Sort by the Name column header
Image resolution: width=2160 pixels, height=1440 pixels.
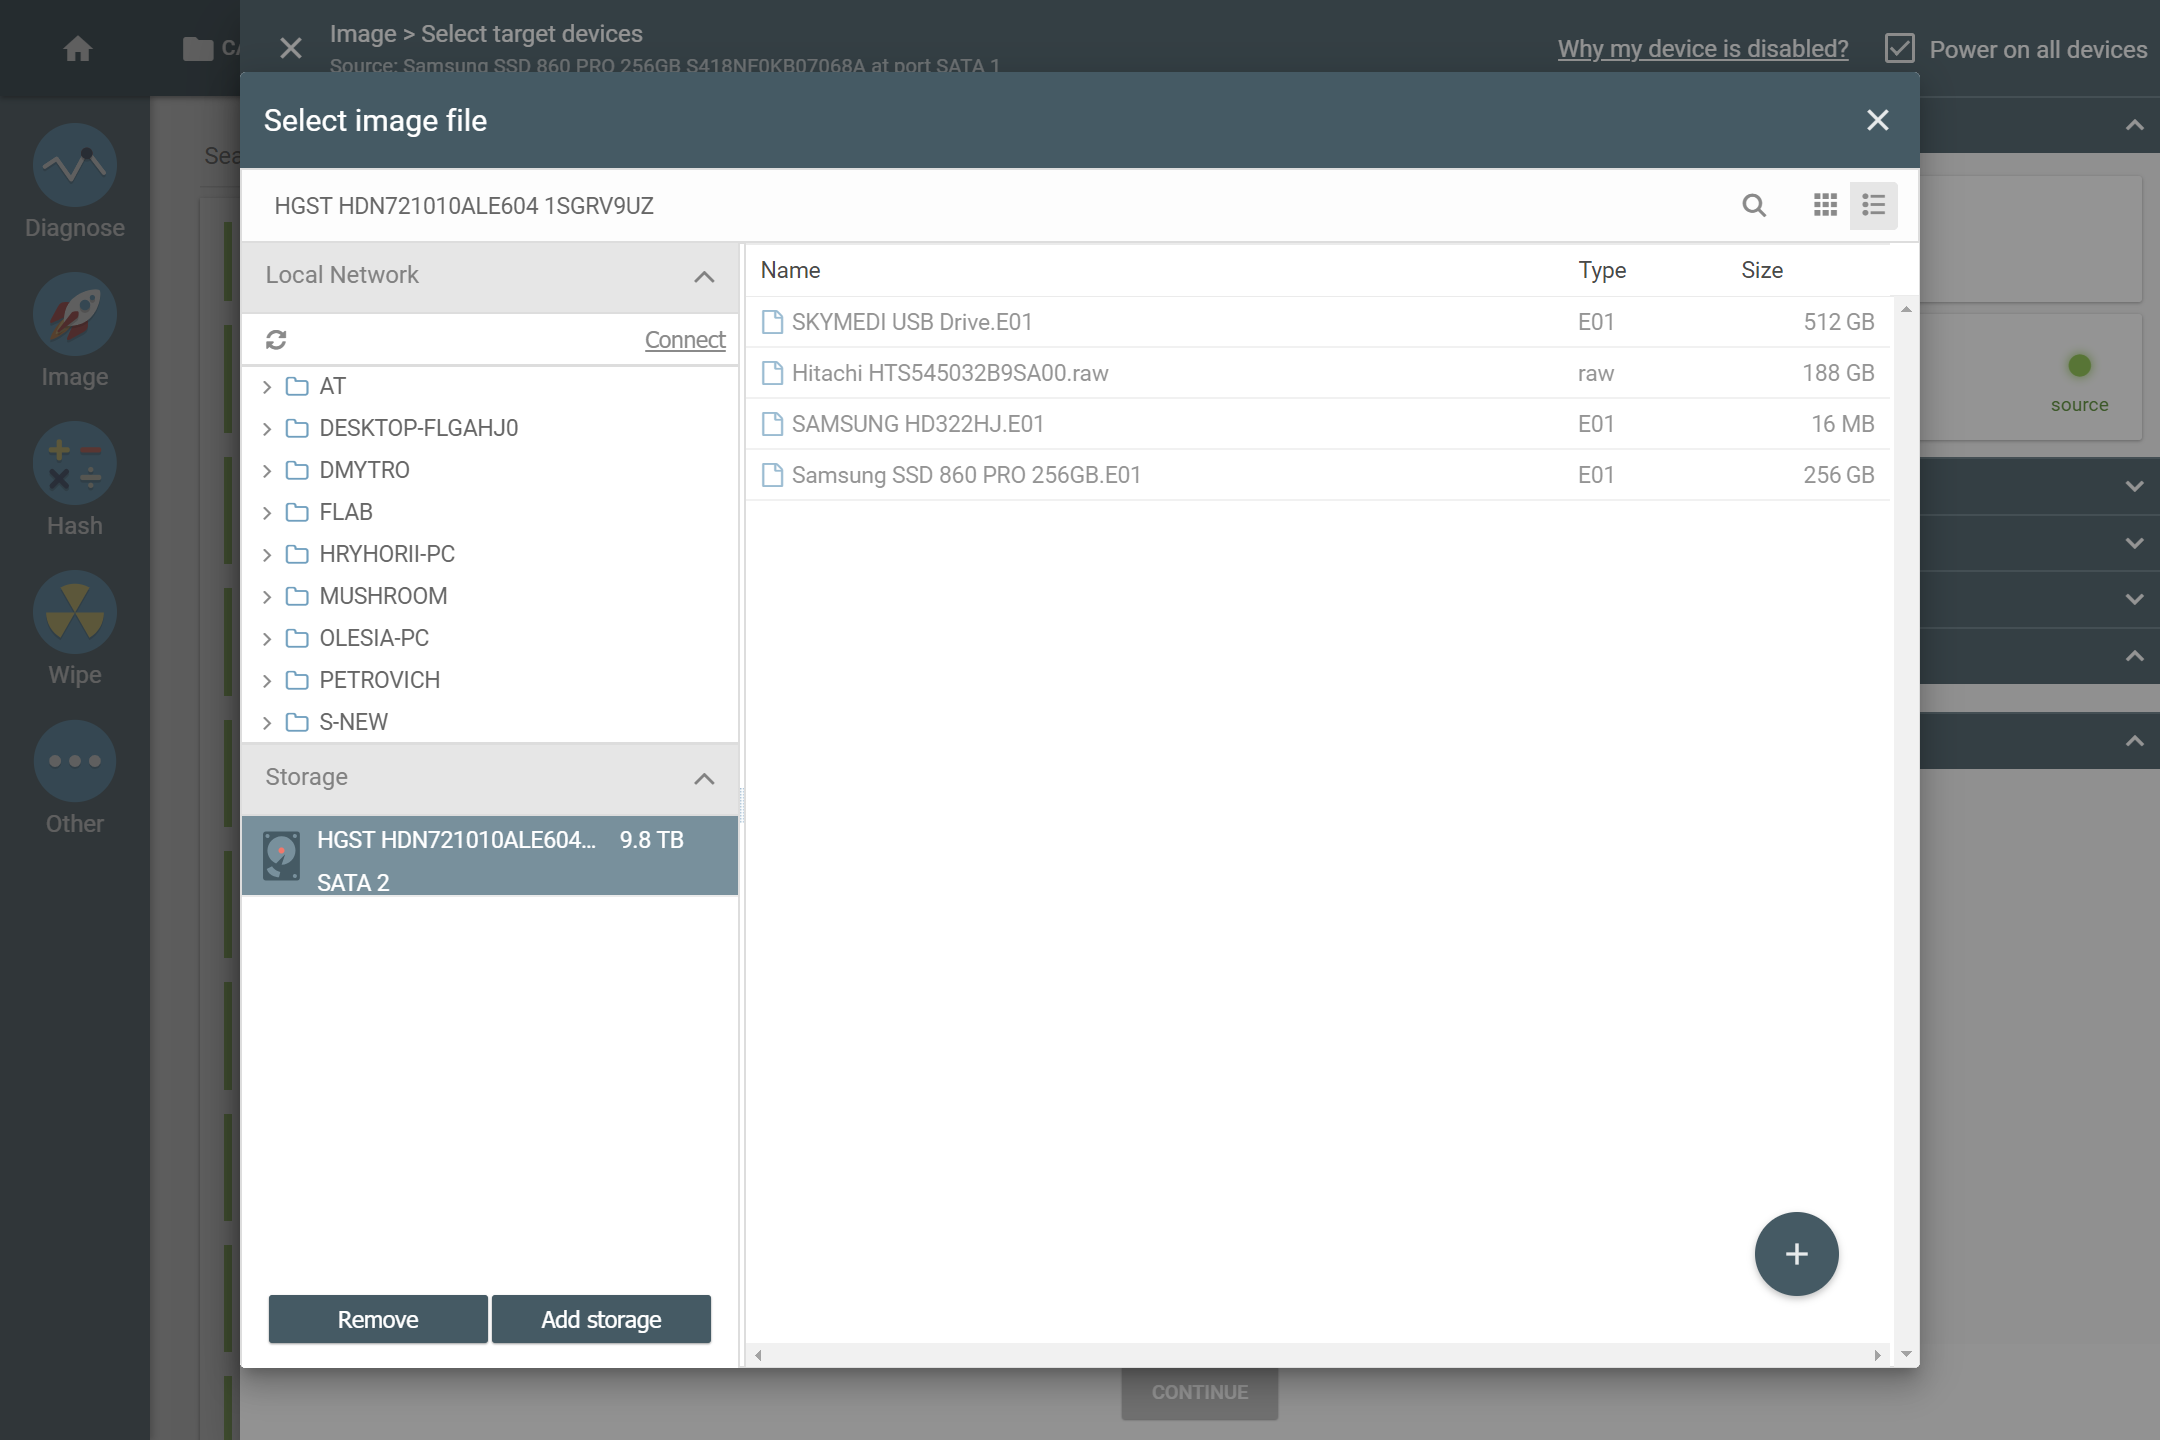pyautogui.click(x=790, y=270)
